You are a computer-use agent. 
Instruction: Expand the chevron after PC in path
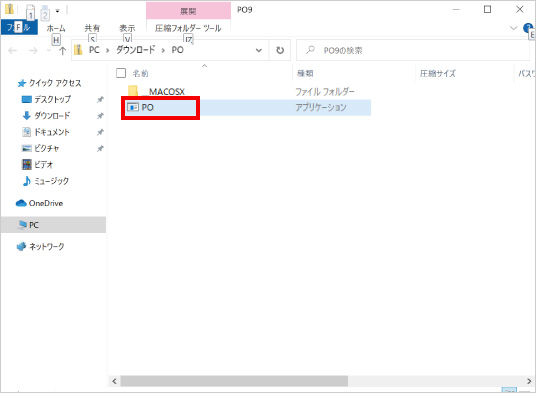click(108, 51)
